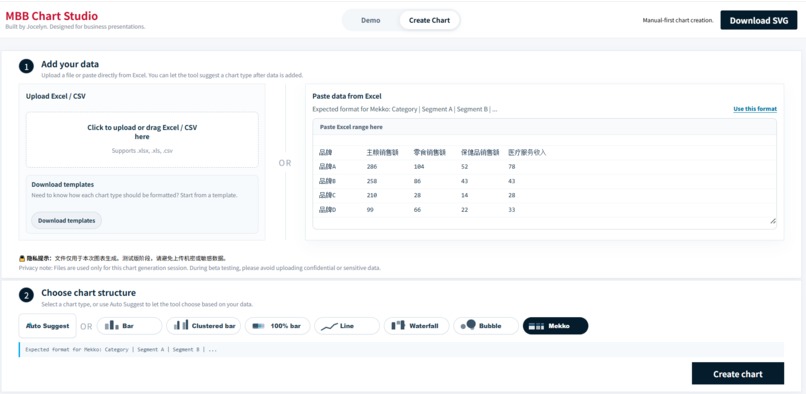Click the Auto Suggest button
This screenshot has height=394, width=806.
point(47,326)
